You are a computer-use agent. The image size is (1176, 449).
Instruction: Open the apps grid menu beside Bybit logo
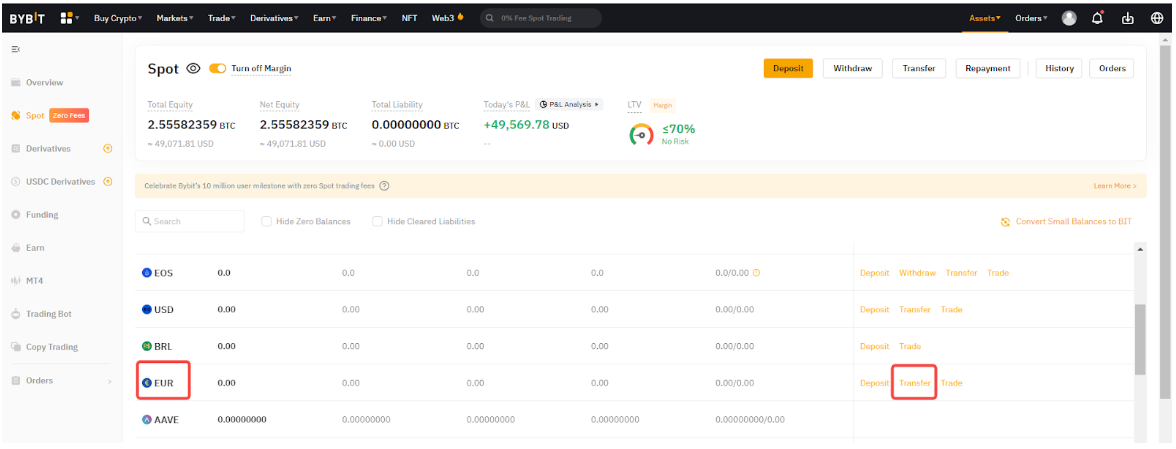67,18
